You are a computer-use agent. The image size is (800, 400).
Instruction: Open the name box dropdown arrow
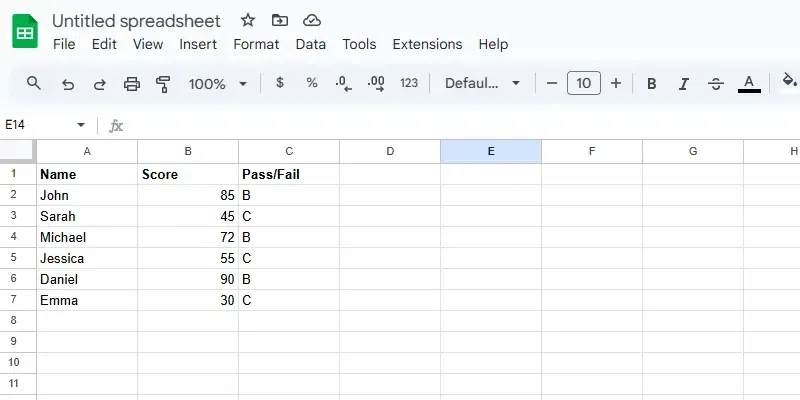pos(81,125)
